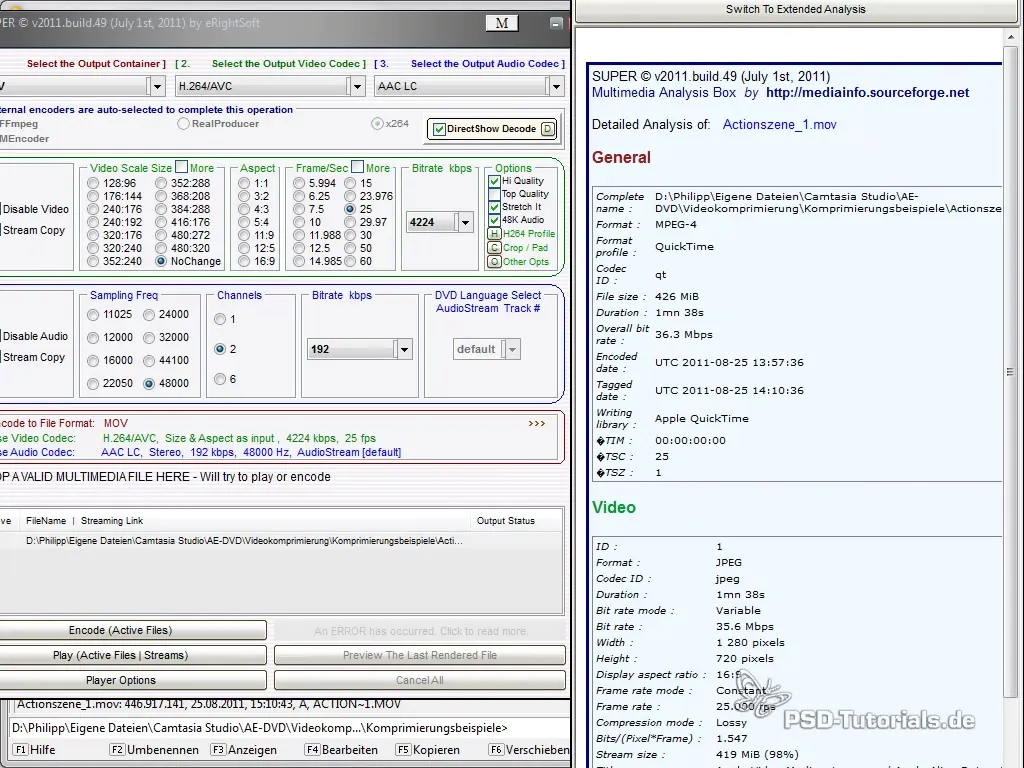Screen dimensions: 1024x768
Task: Open the H.264/AVC video codec dropdown
Action: pos(357,86)
